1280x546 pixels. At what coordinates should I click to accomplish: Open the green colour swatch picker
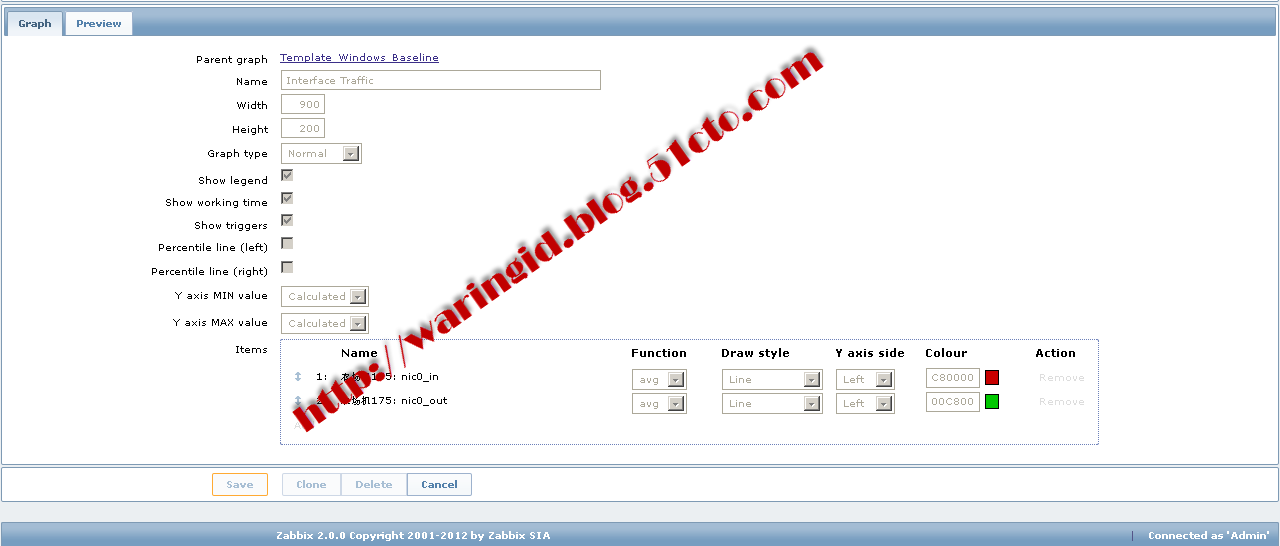pyautogui.click(x=992, y=401)
